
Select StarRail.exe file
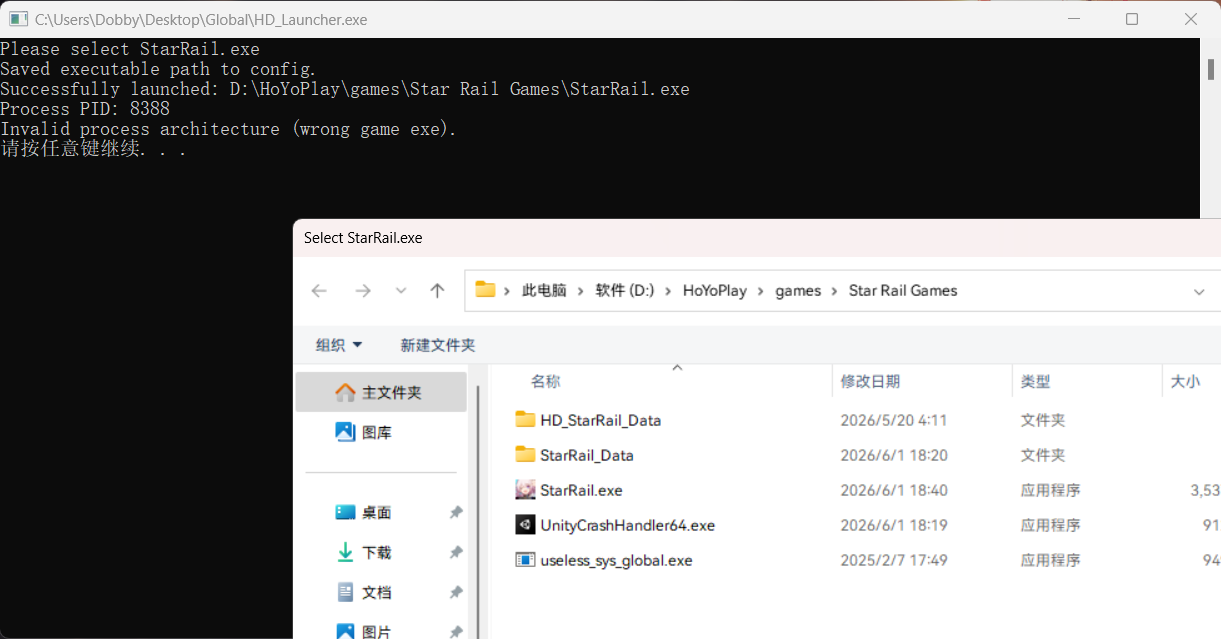(x=581, y=490)
